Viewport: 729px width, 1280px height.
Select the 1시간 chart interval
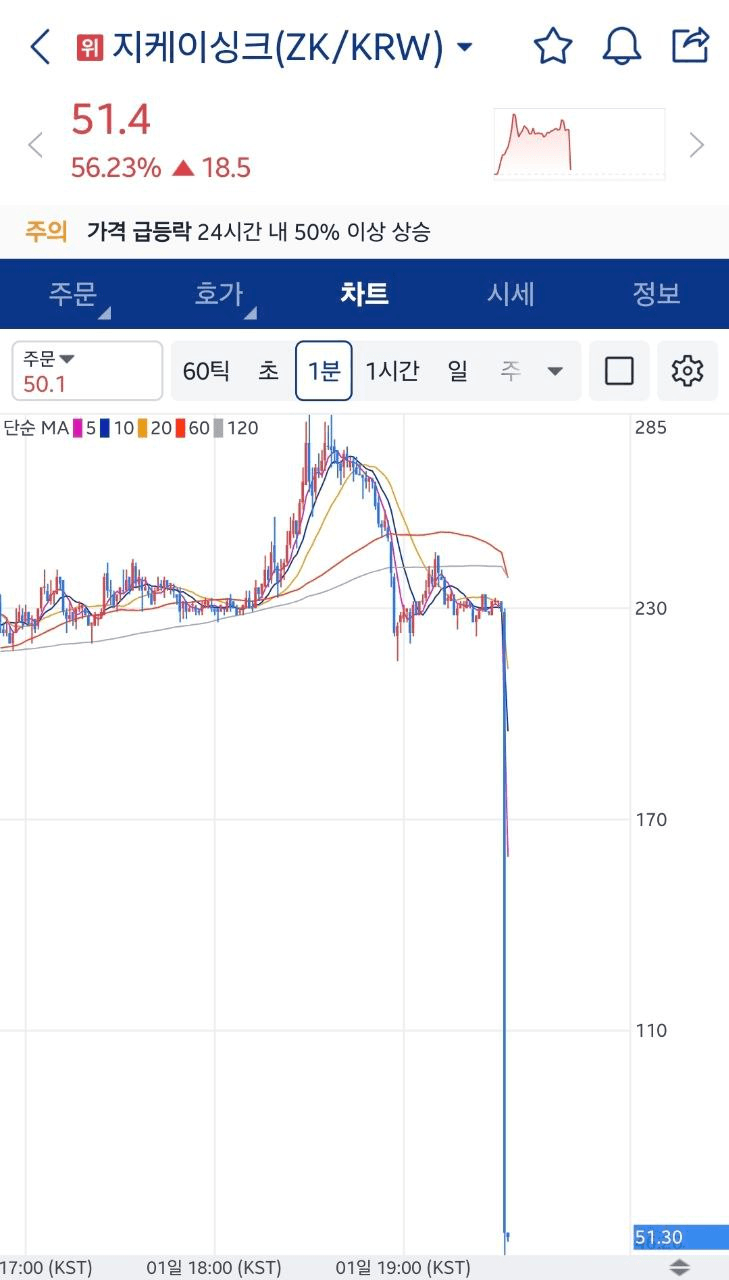[x=392, y=371]
